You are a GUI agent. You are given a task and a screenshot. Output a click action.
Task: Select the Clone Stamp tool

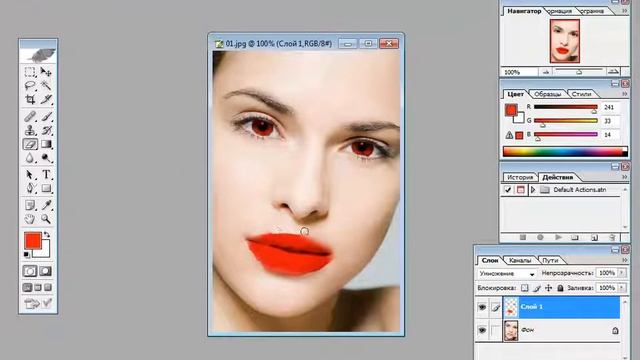(x=30, y=130)
